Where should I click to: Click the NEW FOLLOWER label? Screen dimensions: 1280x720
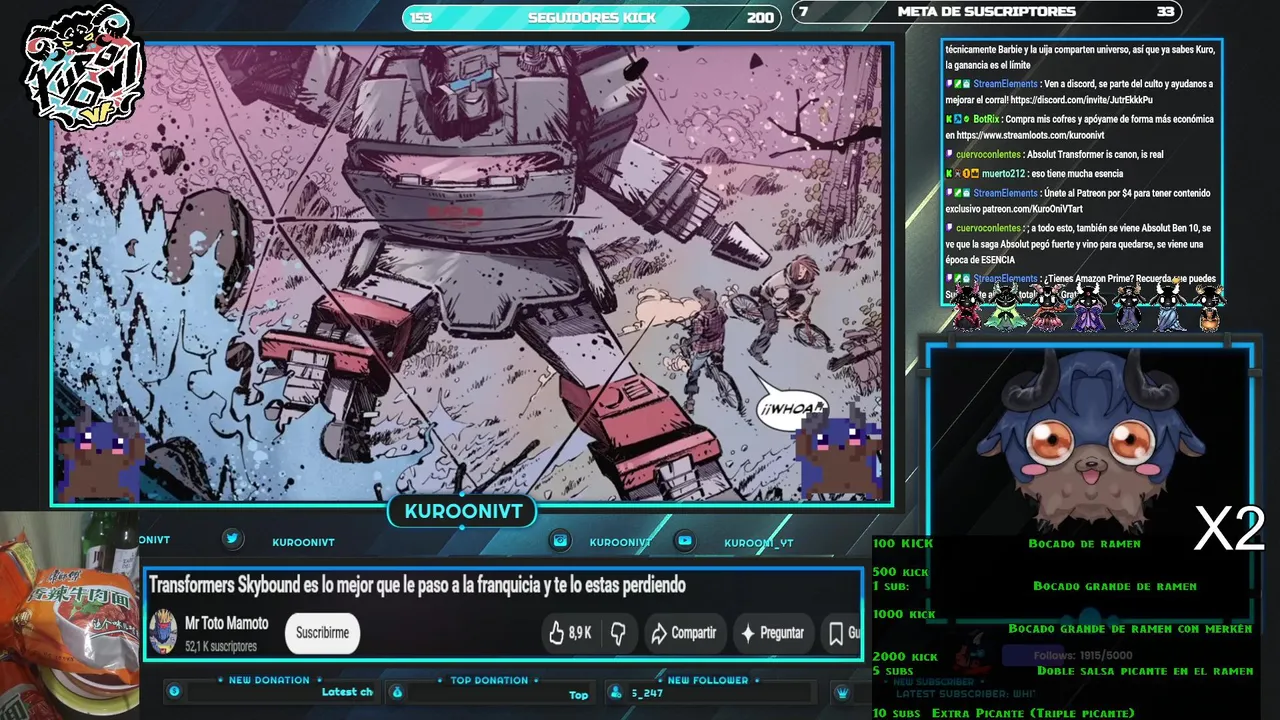click(x=708, y=680)
